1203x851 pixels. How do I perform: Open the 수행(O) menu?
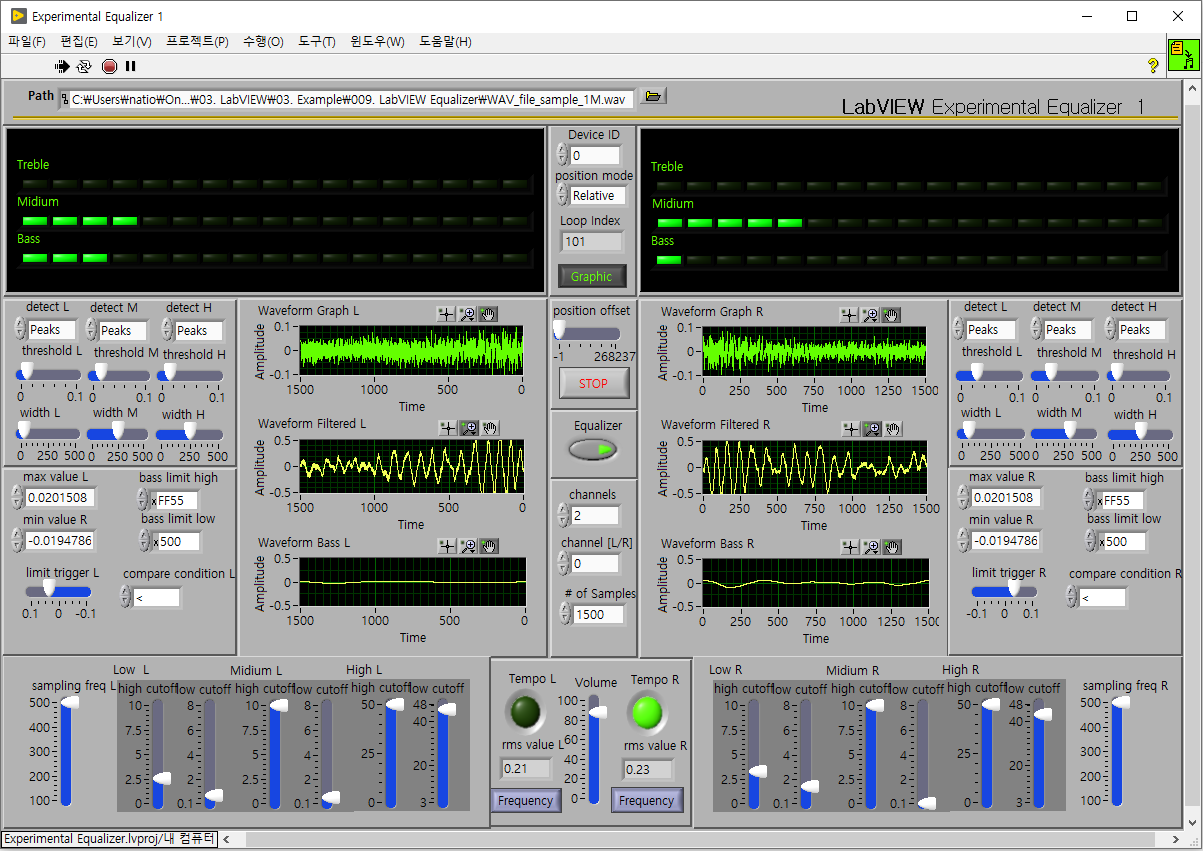click(x=263, y=41)
